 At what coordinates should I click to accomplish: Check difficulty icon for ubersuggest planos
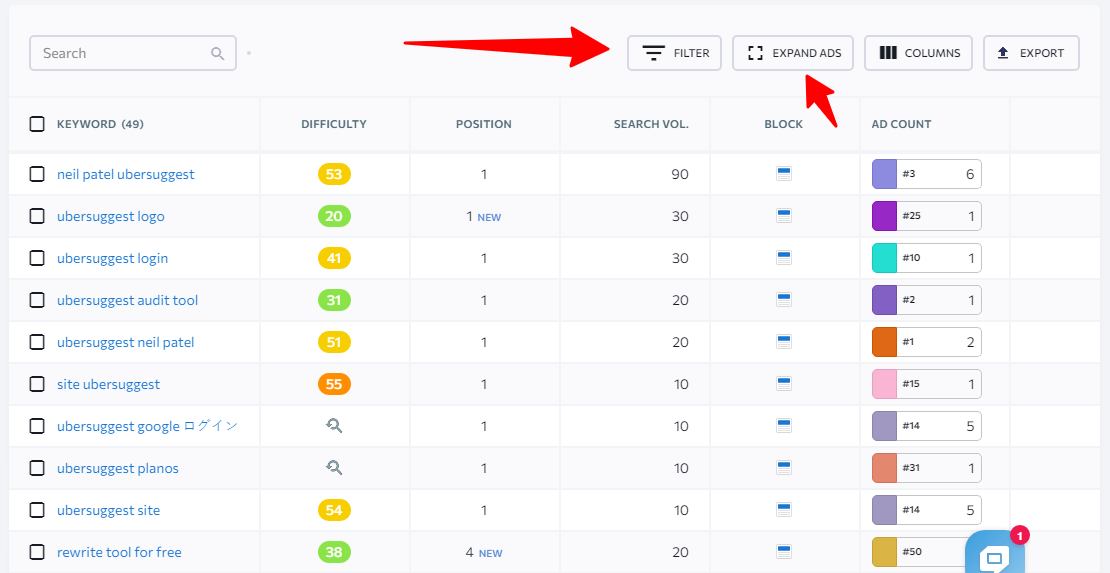pos(334,468)
